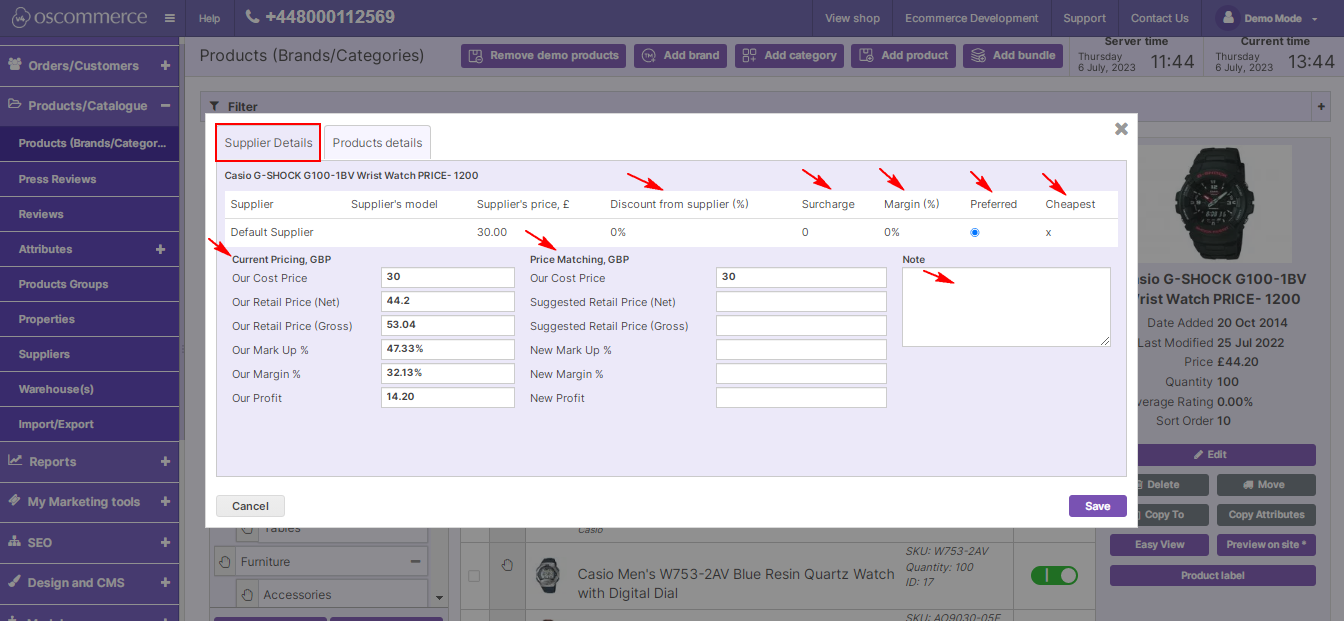Expand the Attributes submenu plus
The height and width of the screenshot is (621, 1344).
click(x=161, y=249)
